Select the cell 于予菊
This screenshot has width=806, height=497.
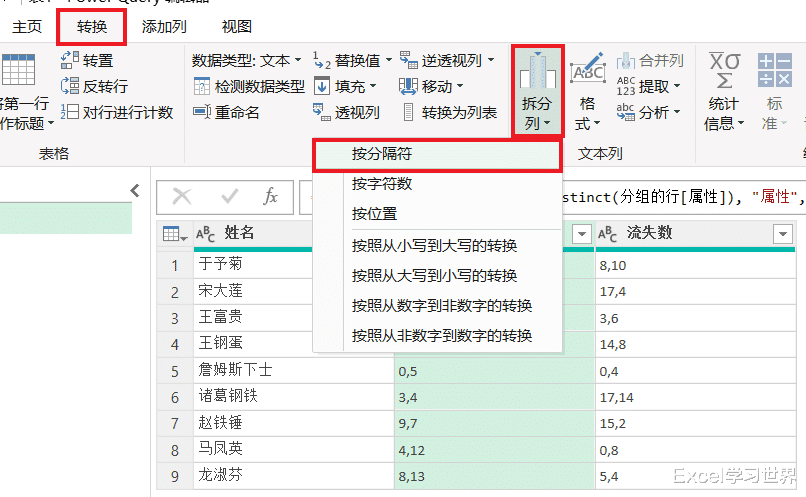pyautogui.click(x=253, y=264)
